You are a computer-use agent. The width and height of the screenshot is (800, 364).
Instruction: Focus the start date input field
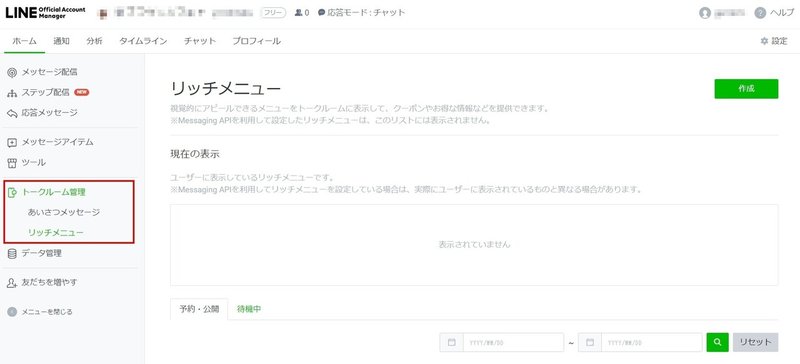pos(513,342)
